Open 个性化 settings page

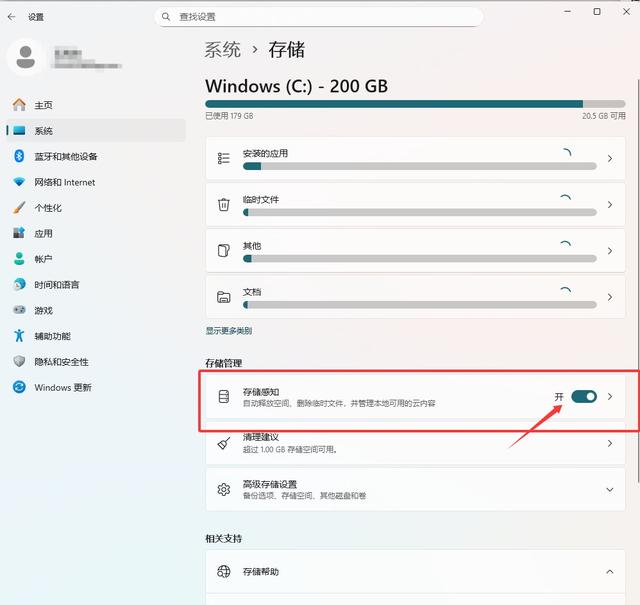tap(96, 207)
